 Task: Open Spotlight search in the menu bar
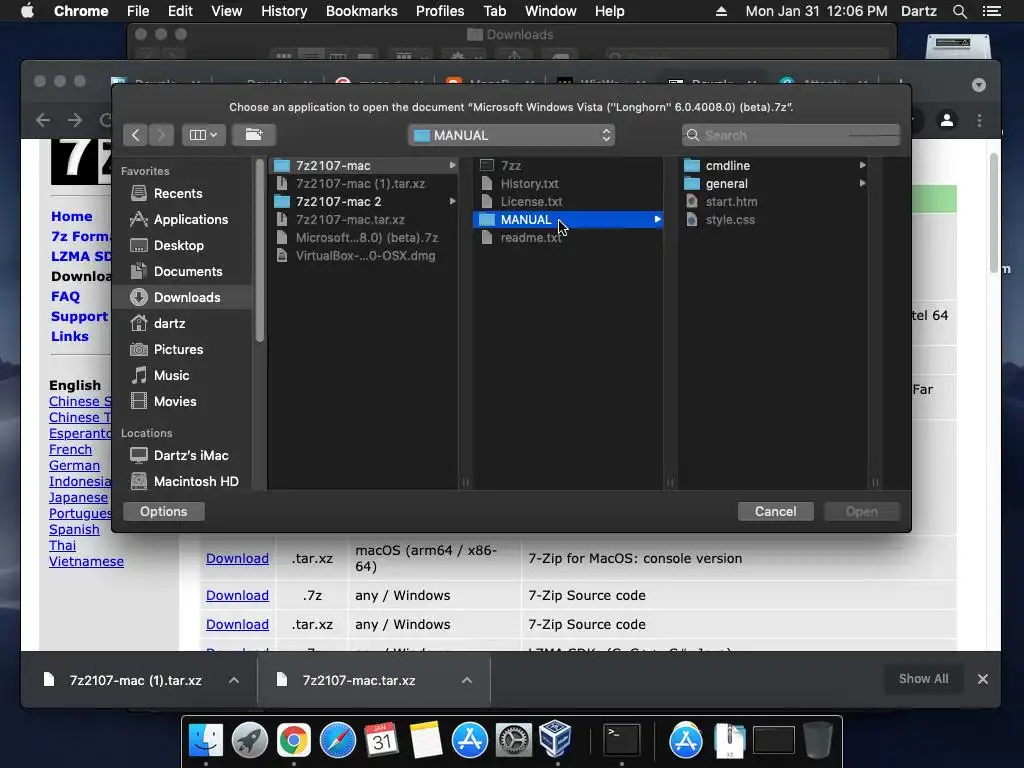pos(959,11)
